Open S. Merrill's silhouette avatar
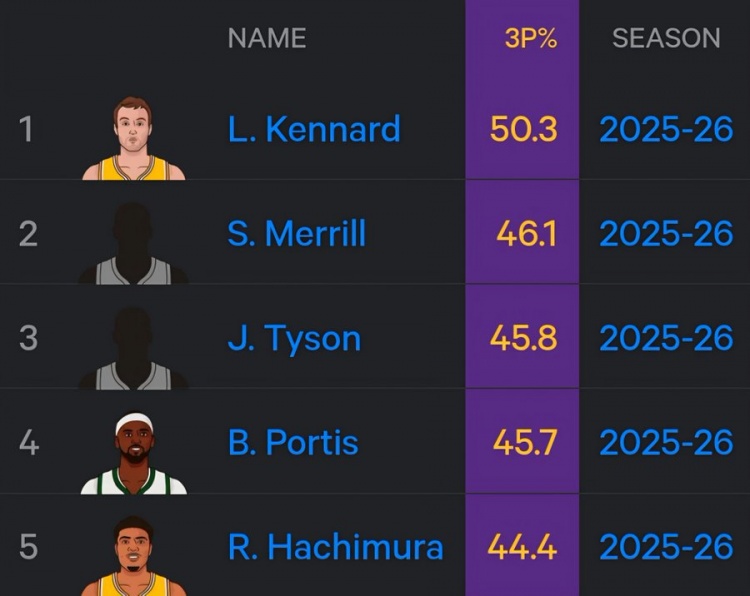 pyautogui.click(x=134, y=243)
